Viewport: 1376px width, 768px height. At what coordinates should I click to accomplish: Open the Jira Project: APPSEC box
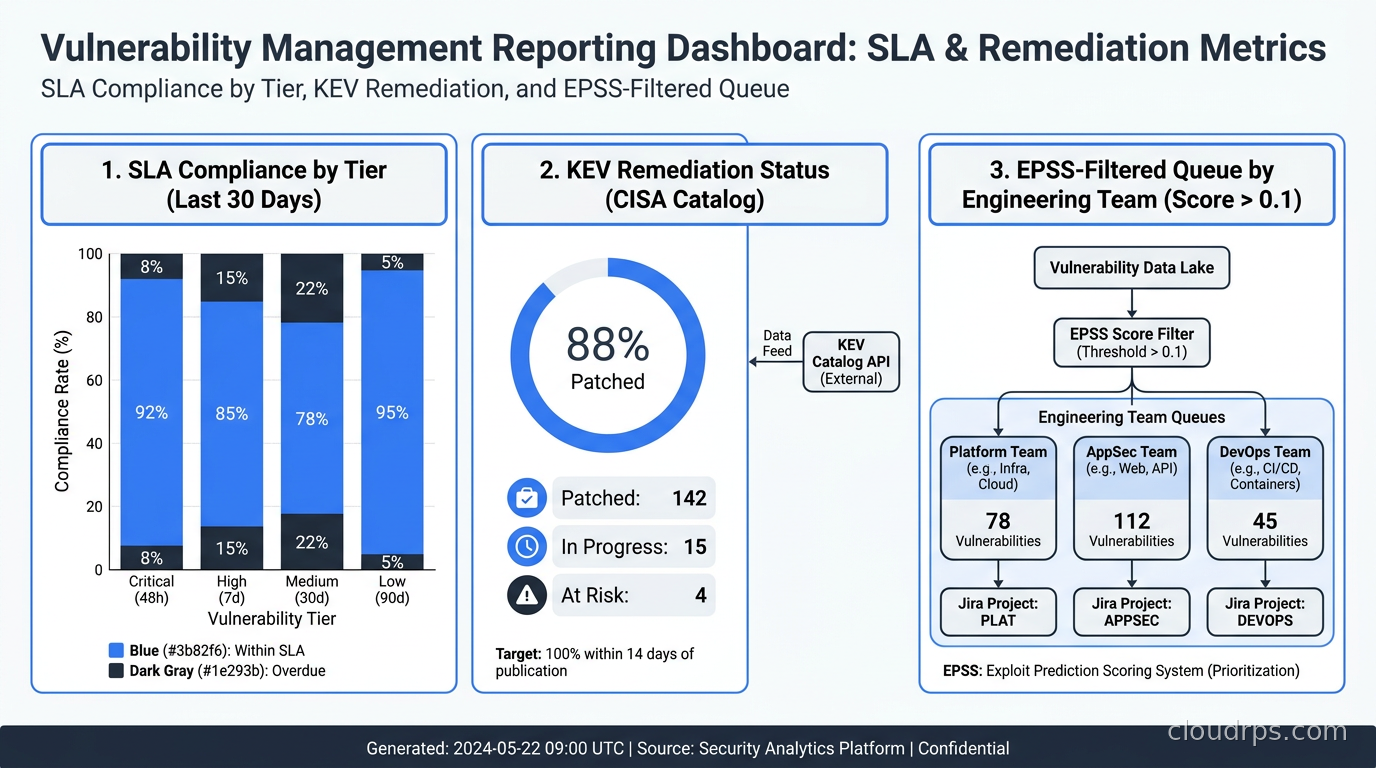tap(1131, 612)
